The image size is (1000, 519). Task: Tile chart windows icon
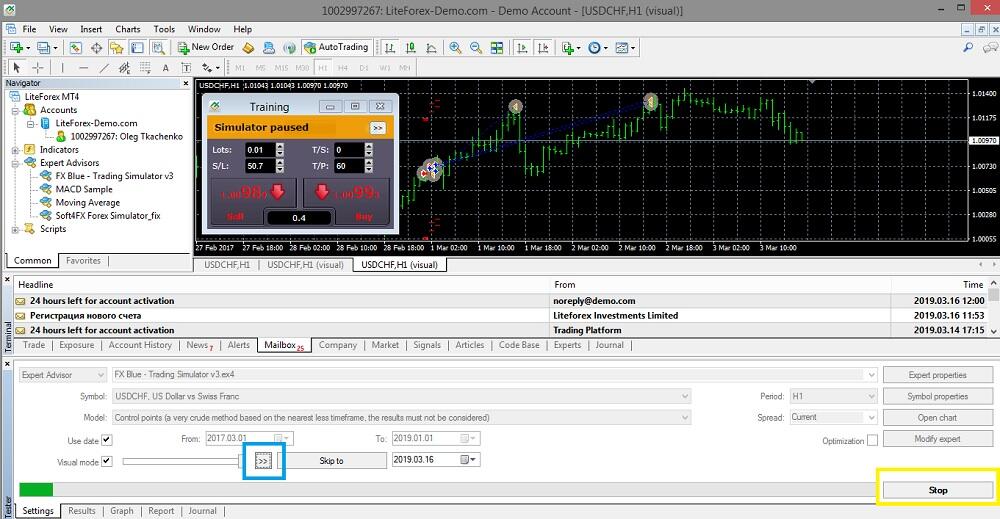click(x=497, y=47)
